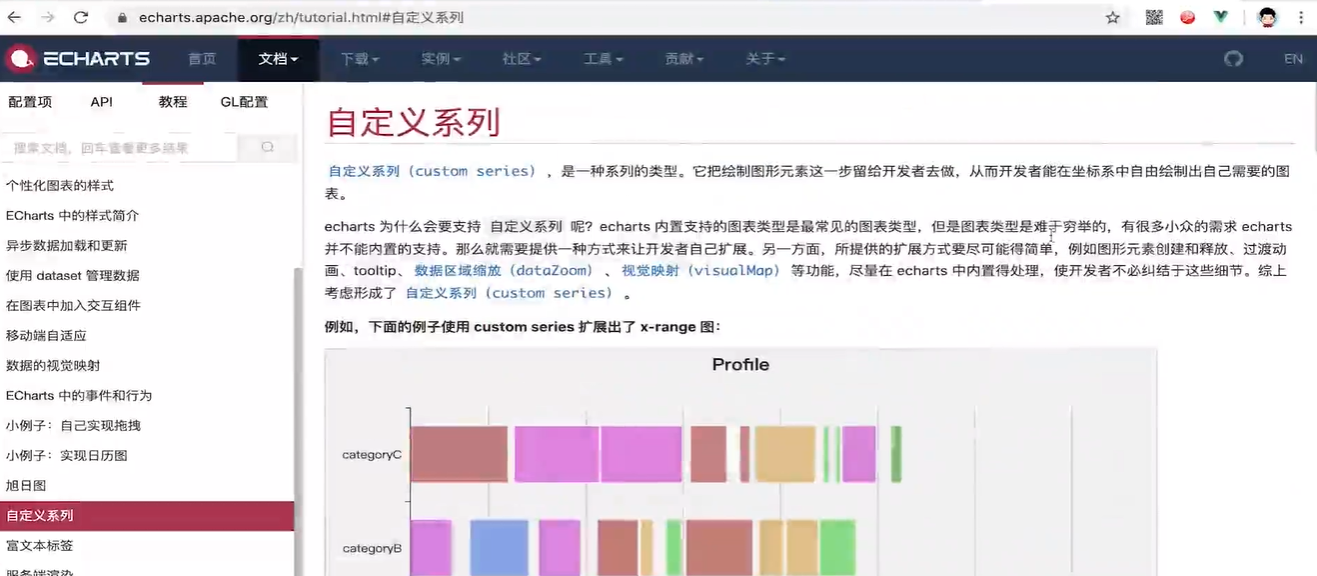Screen dimensions: 1317x576
Task: Bookmark this page with the star icon
Action: (1112, 17)
